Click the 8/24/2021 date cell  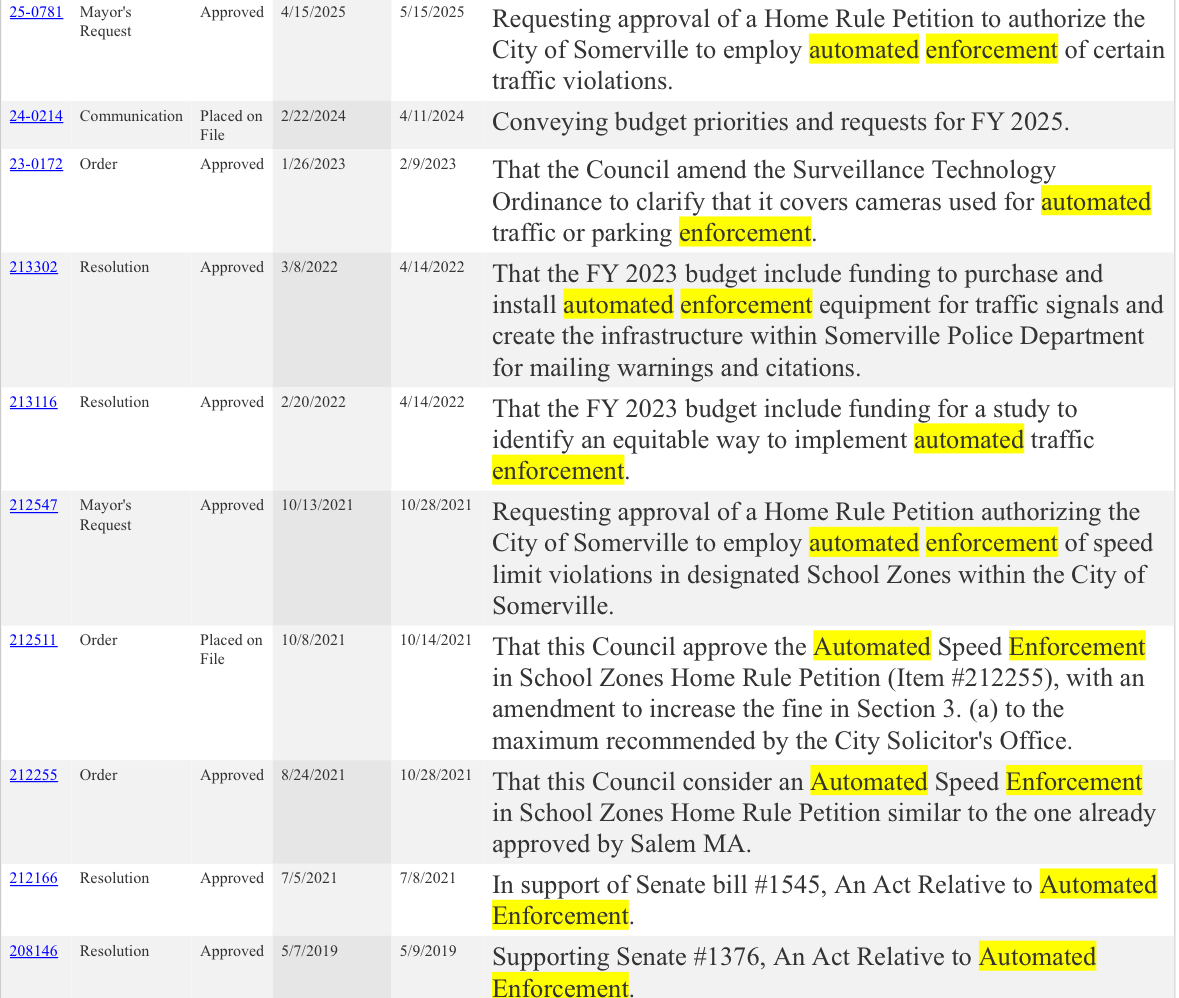coord(314,775)
